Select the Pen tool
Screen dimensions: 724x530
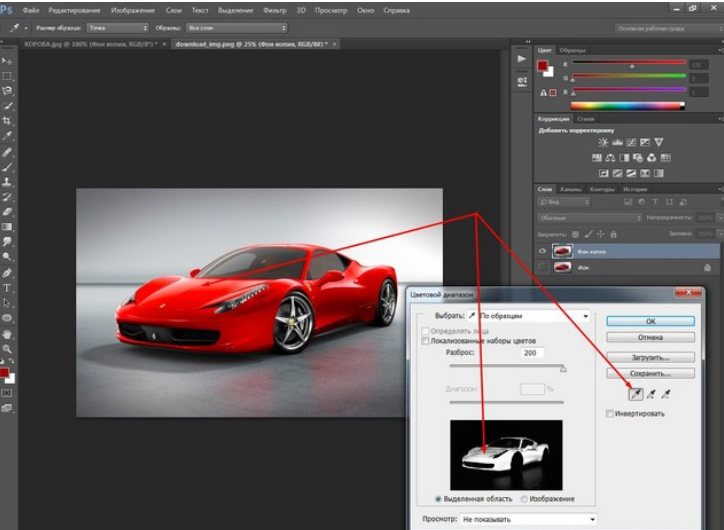coord(7,273)
